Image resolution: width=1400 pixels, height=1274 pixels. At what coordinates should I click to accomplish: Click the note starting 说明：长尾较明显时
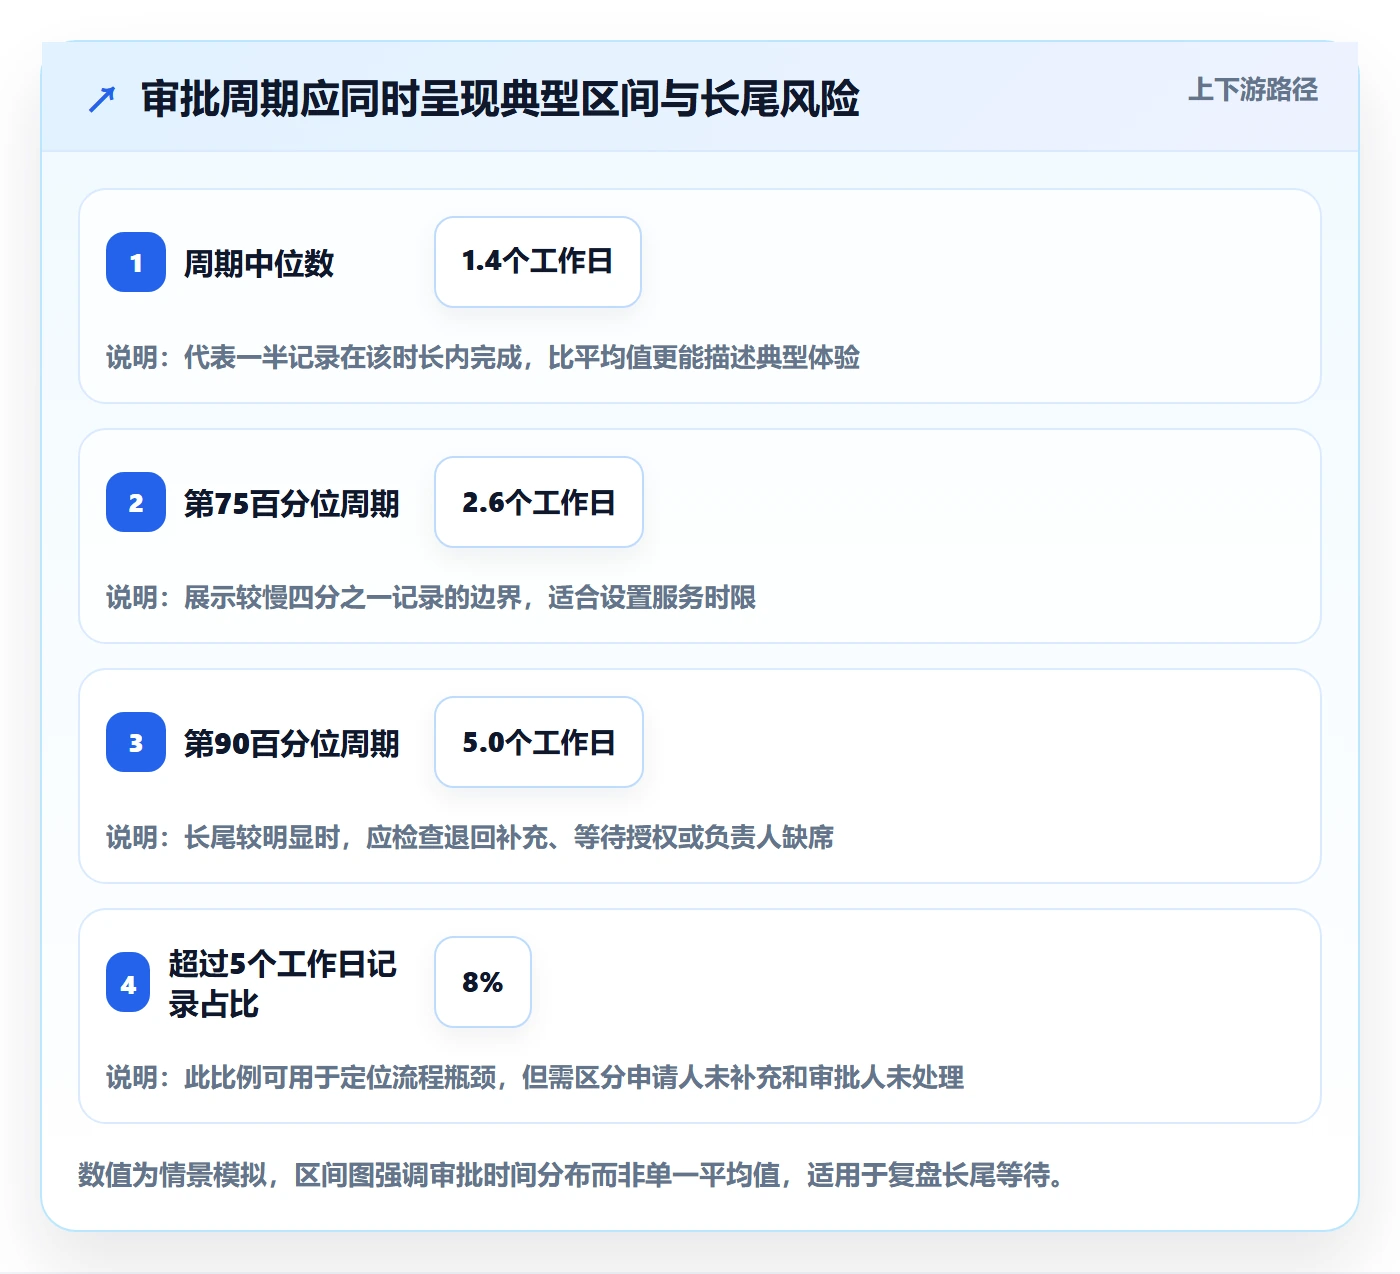[x=470, y=837]
